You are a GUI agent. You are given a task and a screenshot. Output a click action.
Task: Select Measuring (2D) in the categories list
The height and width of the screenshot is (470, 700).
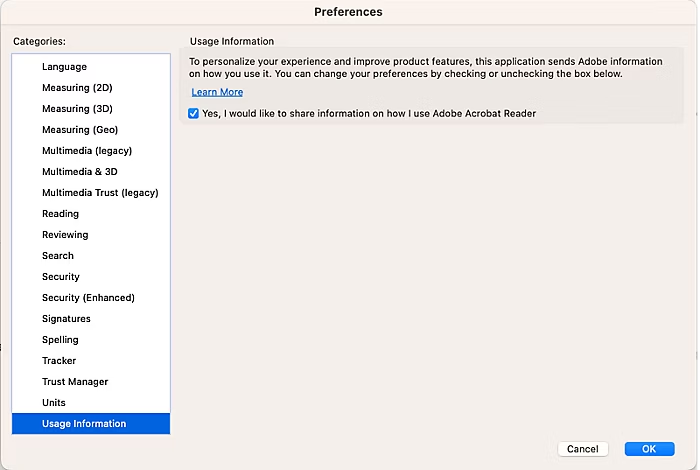77,88
